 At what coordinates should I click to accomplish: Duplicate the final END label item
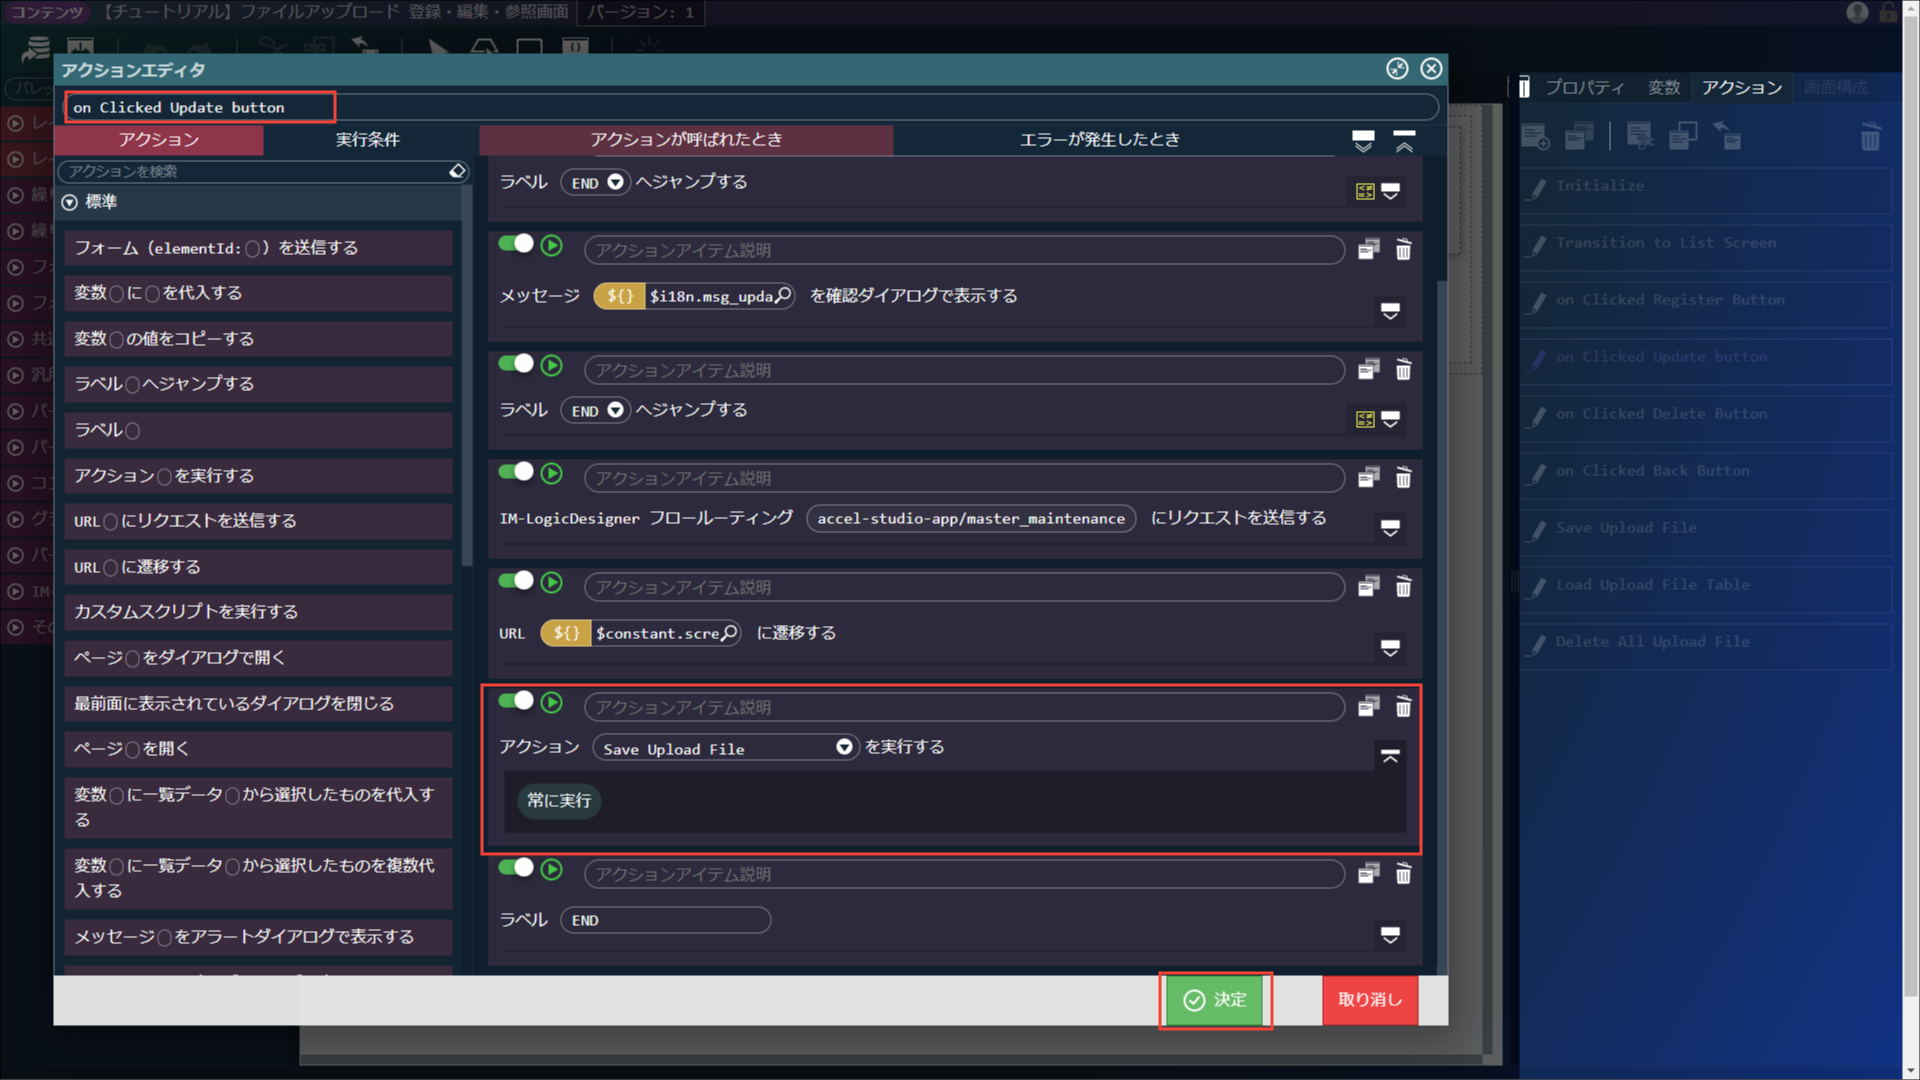click(x=1368, y=874)
